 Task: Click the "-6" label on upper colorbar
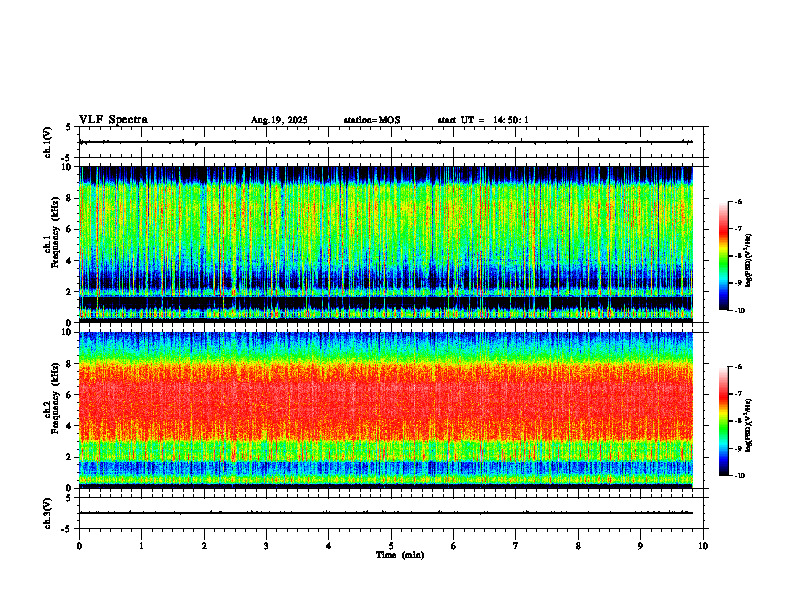pos(739,201)
